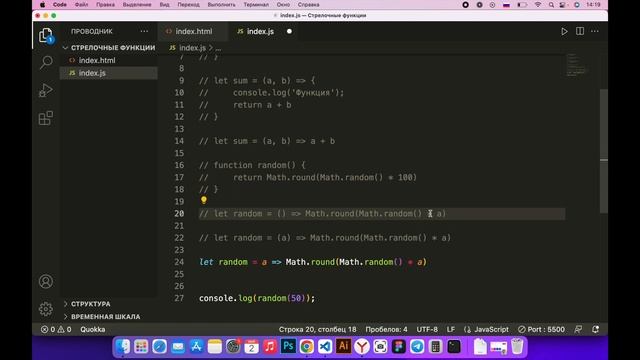Select index.js in the file explorer
The image size is (640, 360).
click(x=109, y=73)
